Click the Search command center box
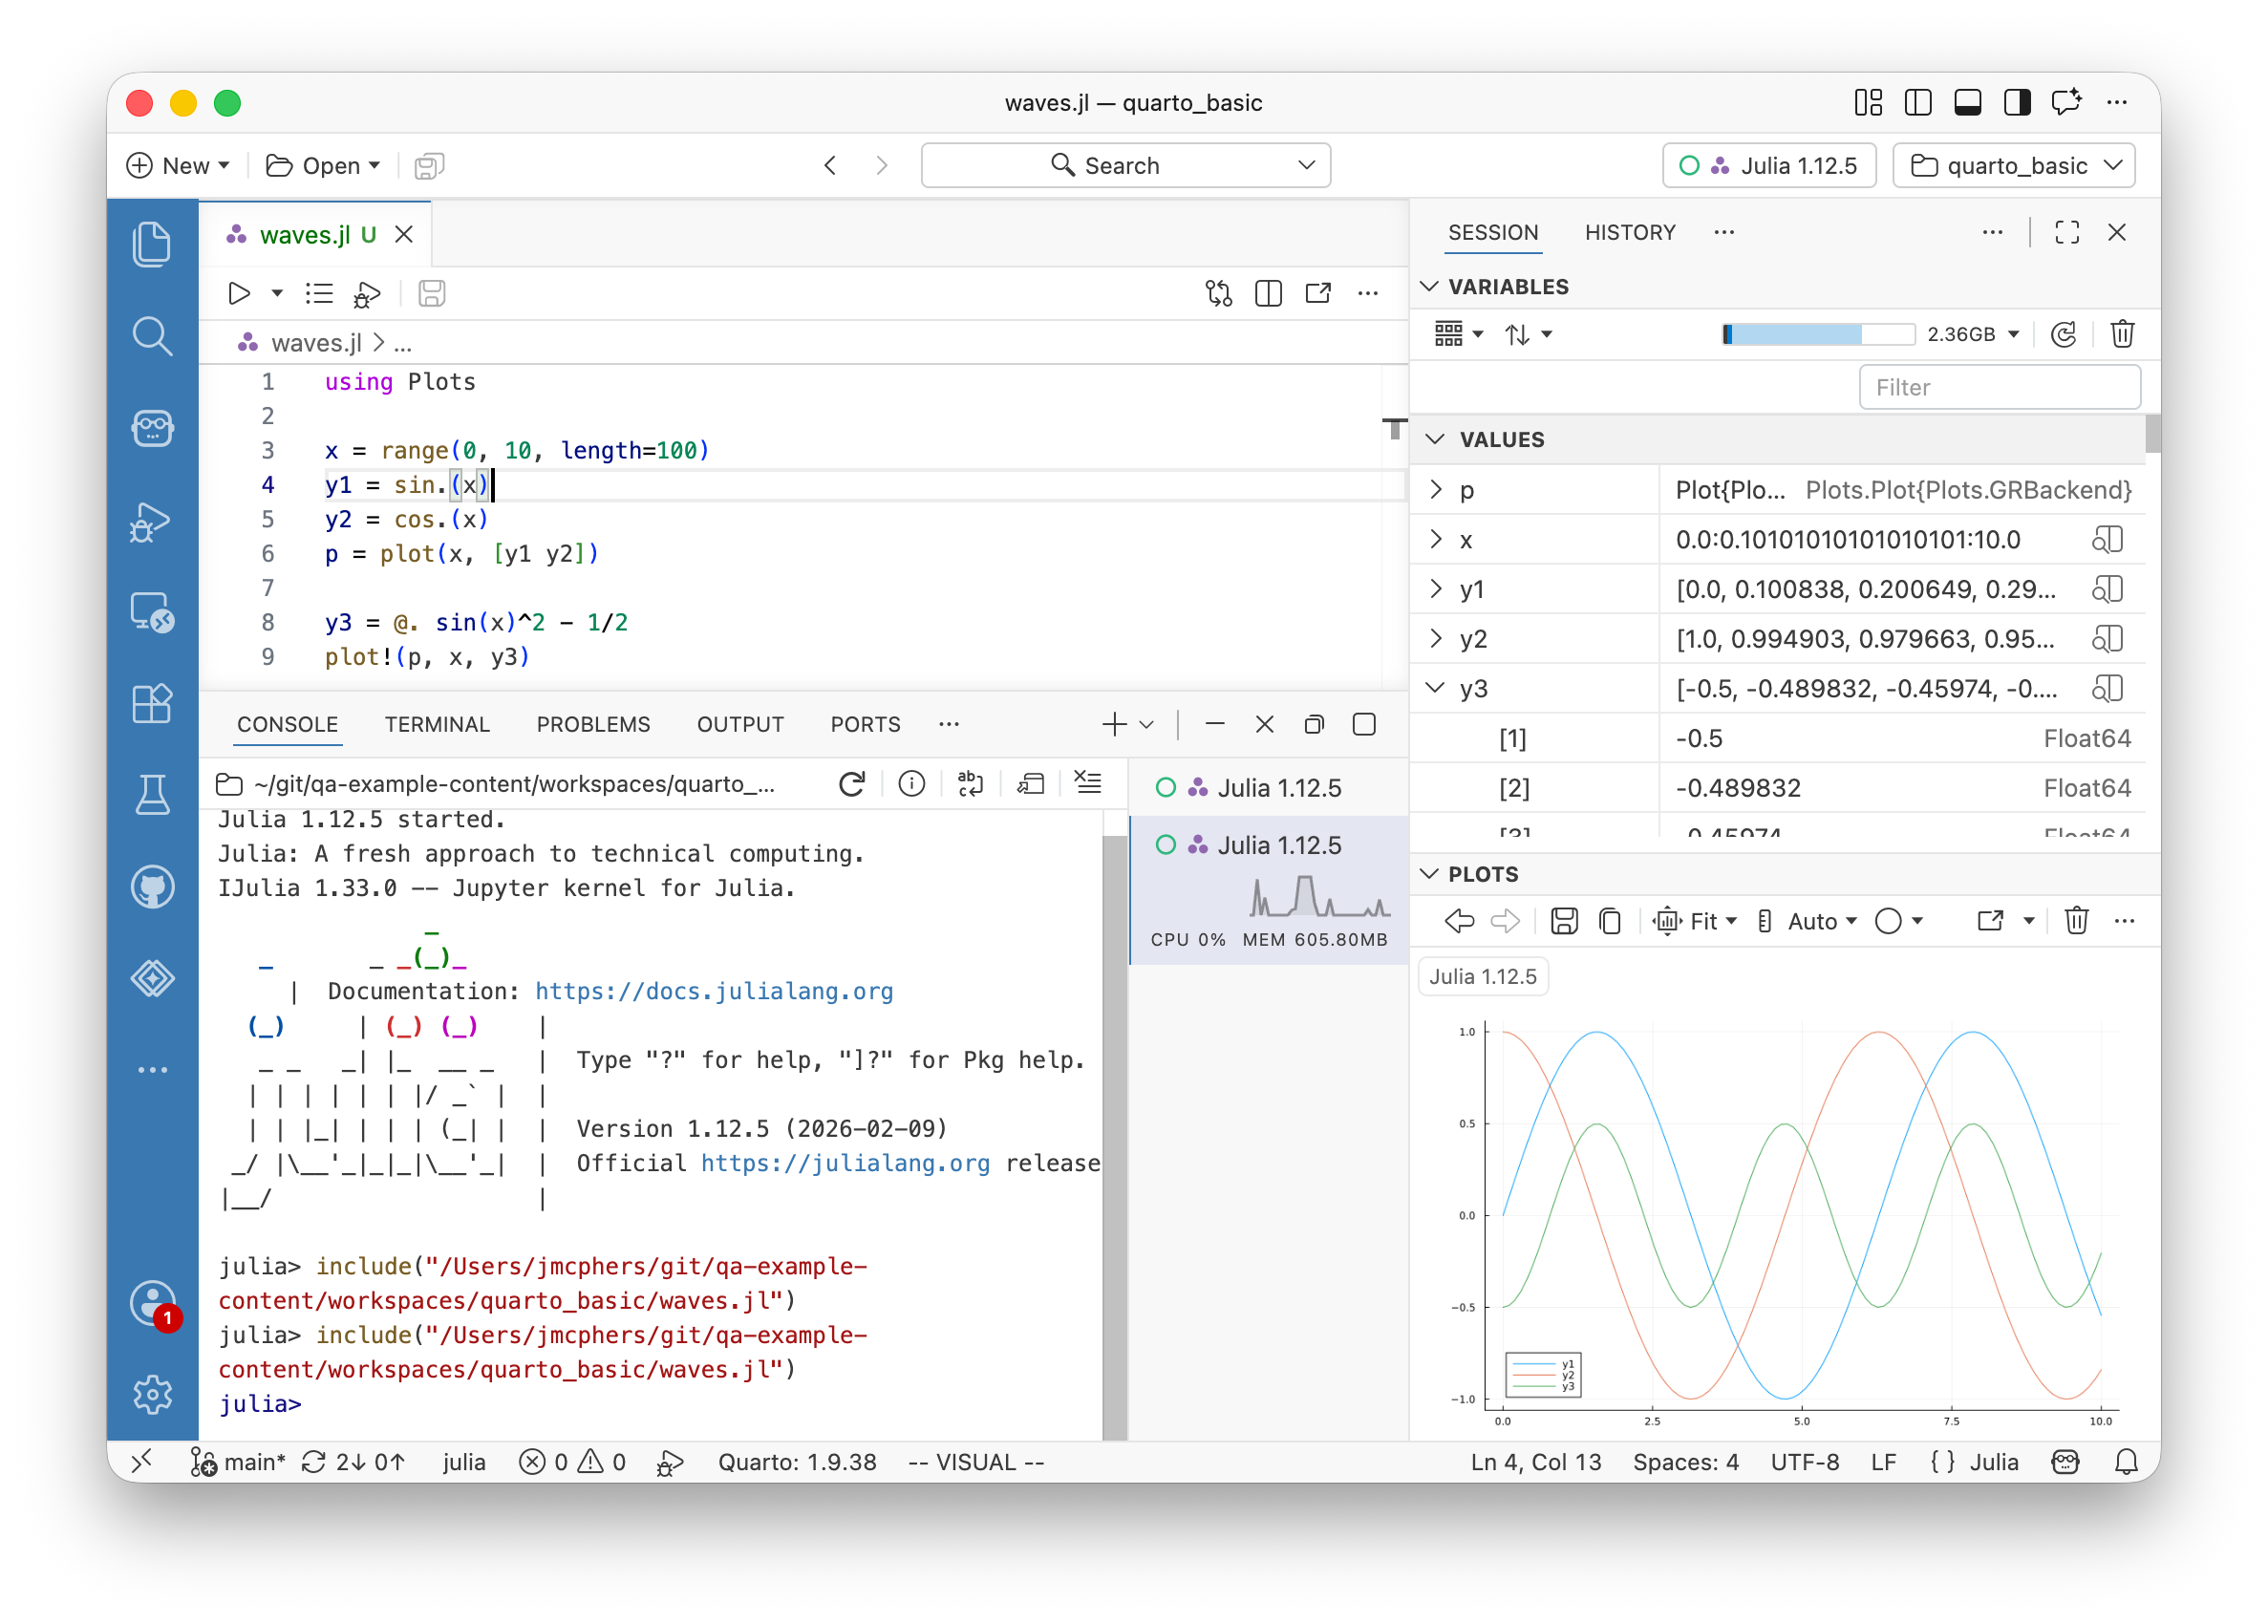 pyautogui.click(x=1125, y=166)
